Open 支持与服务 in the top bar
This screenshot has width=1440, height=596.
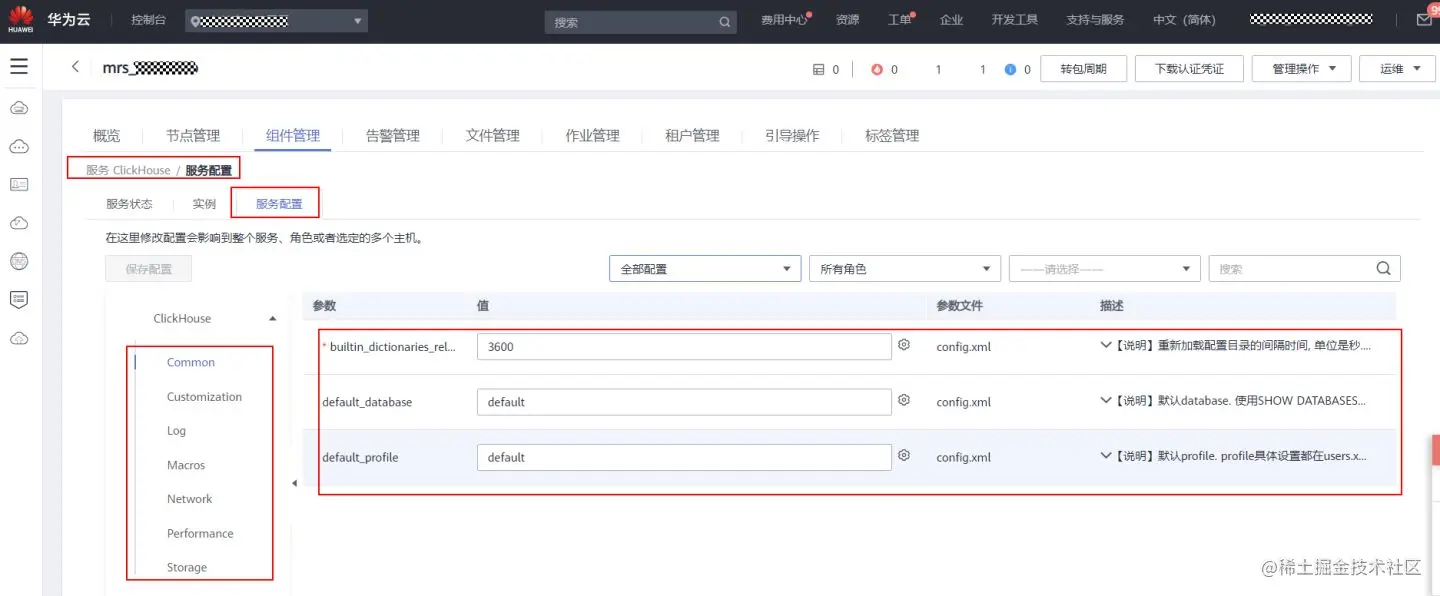(x=1095, y=20)
